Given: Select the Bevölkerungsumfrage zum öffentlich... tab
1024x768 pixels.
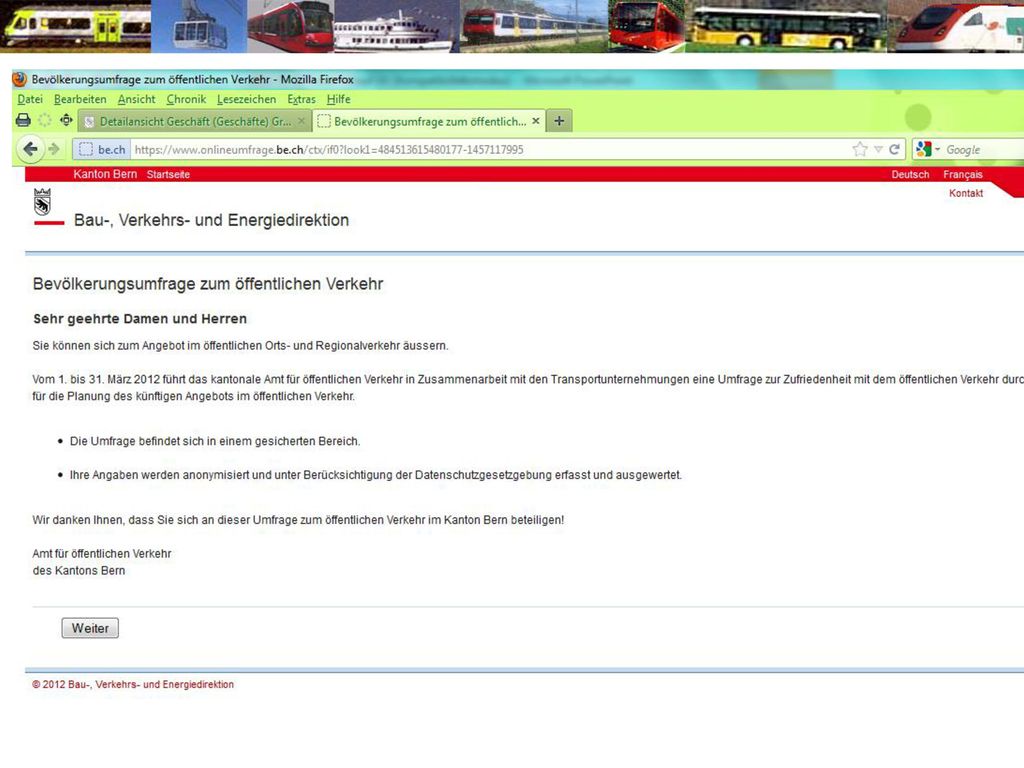Looking at the screenshot, I should pos(429,121).
